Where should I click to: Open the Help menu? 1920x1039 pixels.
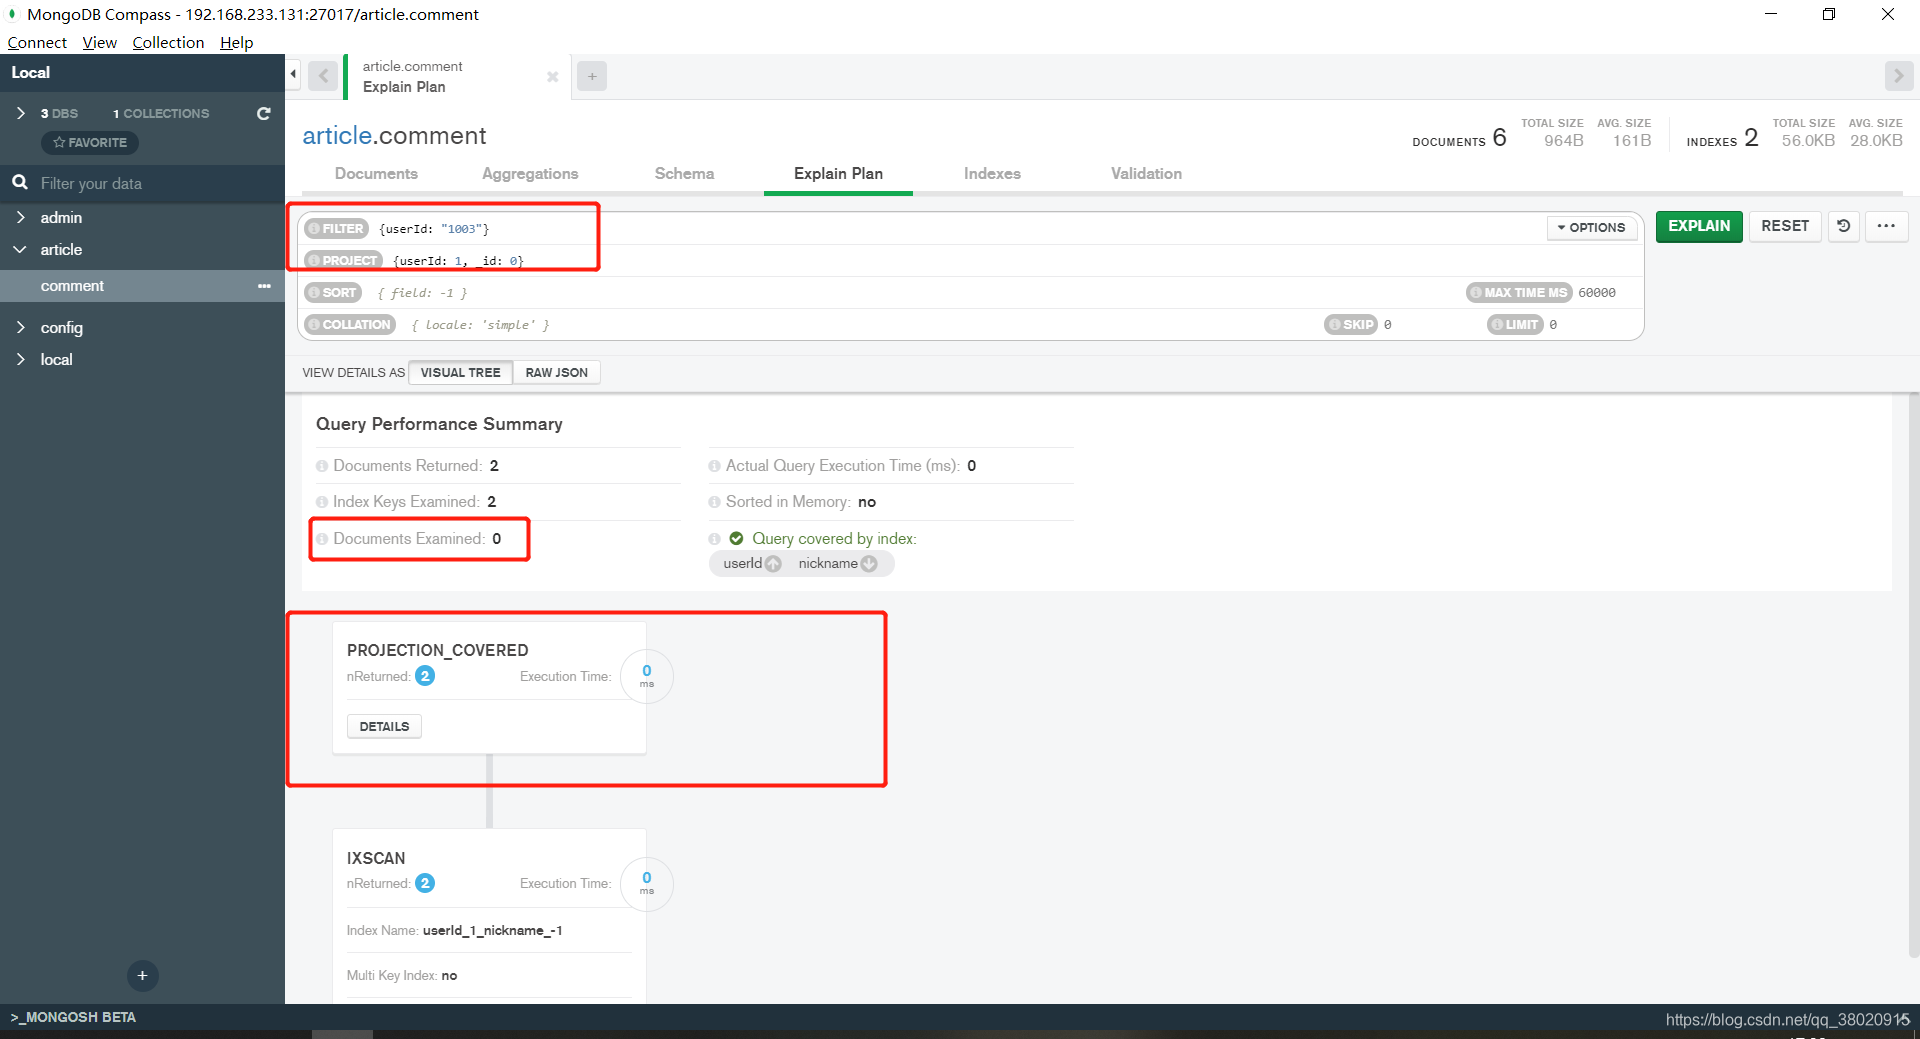[x=236, y=42]
